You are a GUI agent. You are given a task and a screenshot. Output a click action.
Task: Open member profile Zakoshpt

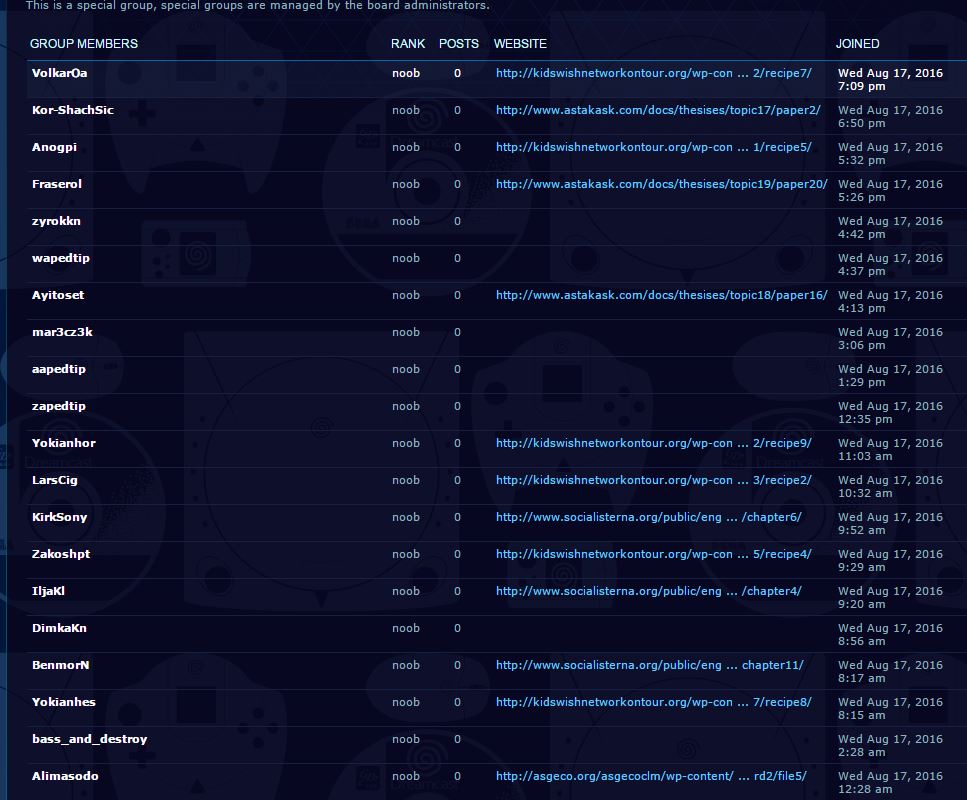(61, 555)
